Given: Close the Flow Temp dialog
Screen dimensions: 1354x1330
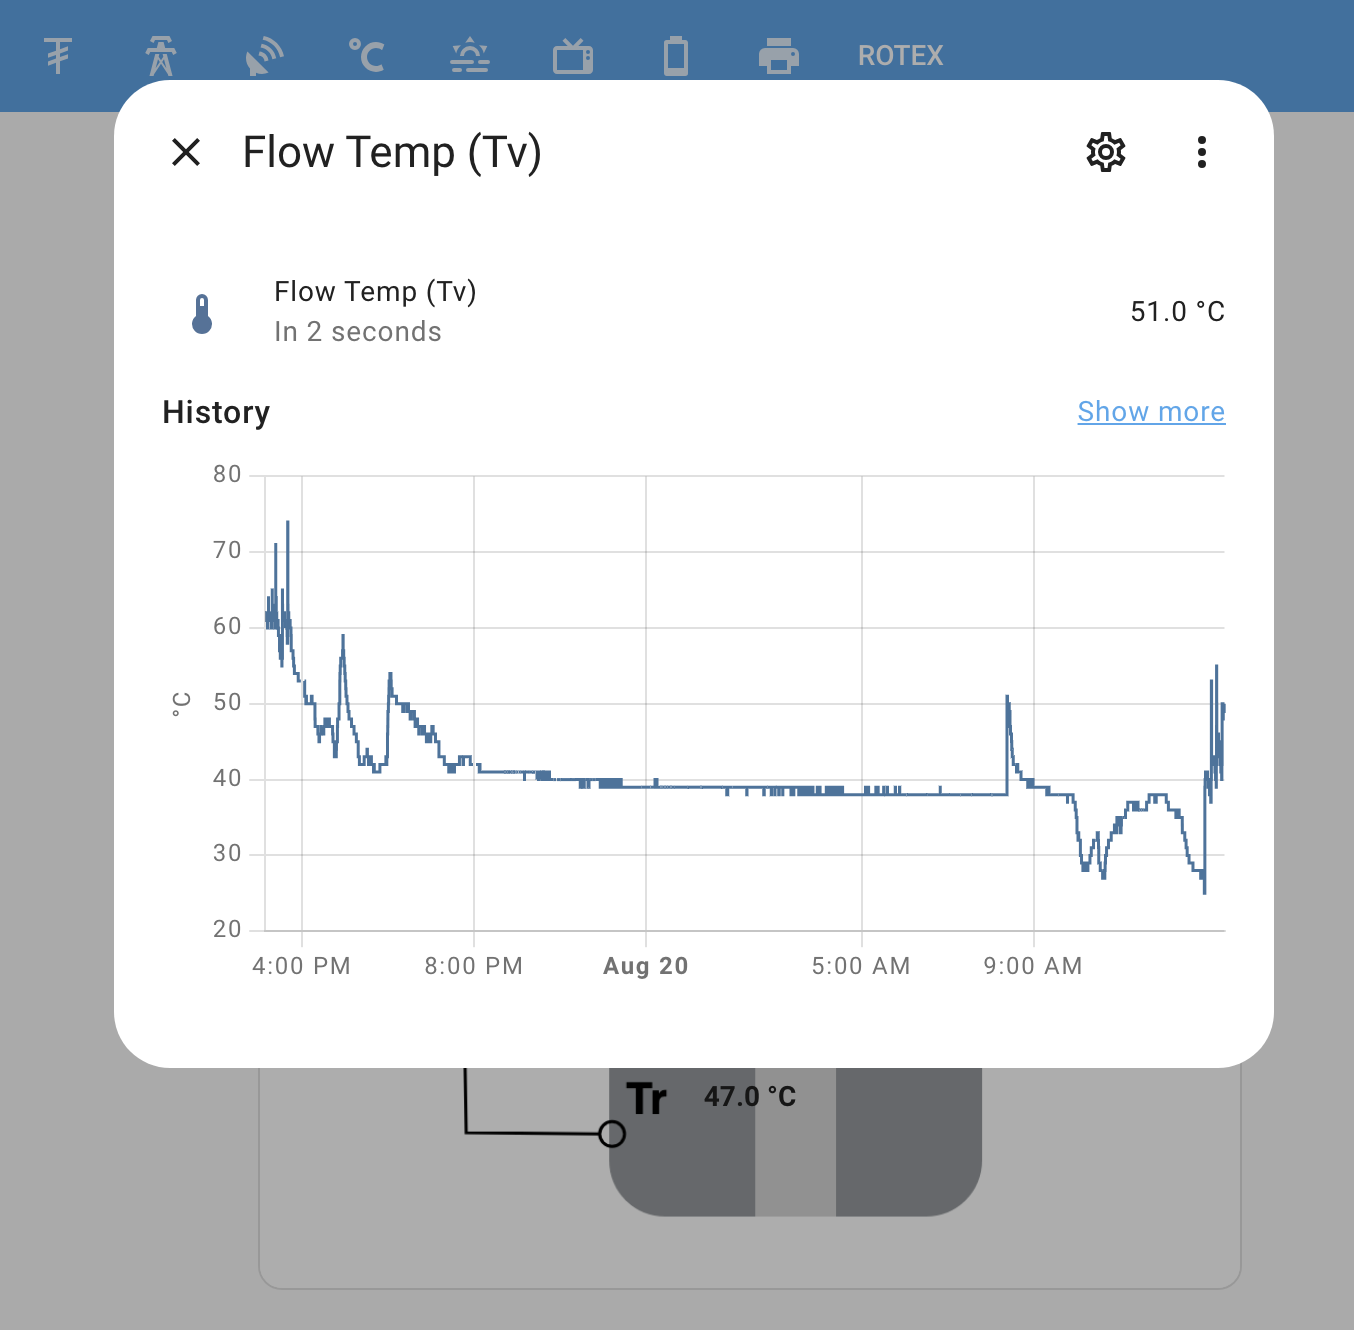Looking at the screenshot, I should pyautogui.click(x=186, y=152).
